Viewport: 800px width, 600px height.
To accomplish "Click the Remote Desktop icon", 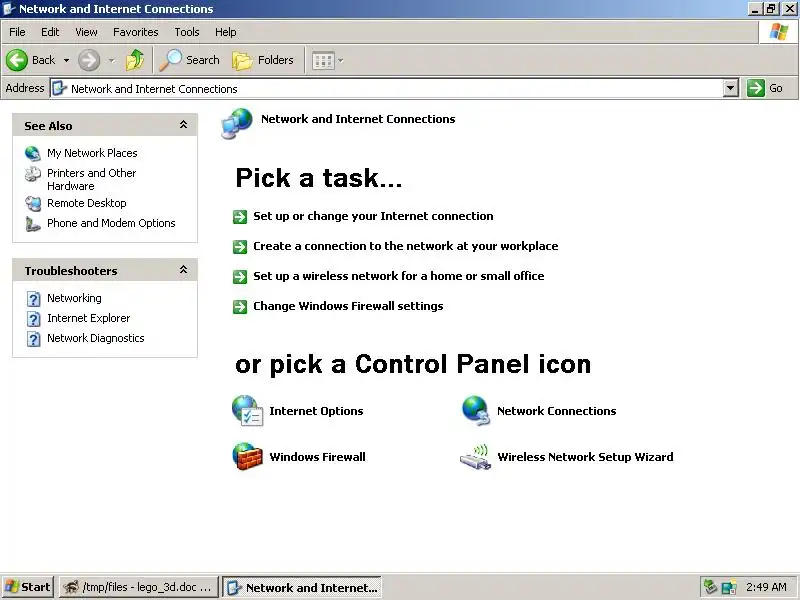I will pyautogui.click(x=33, y=204).
